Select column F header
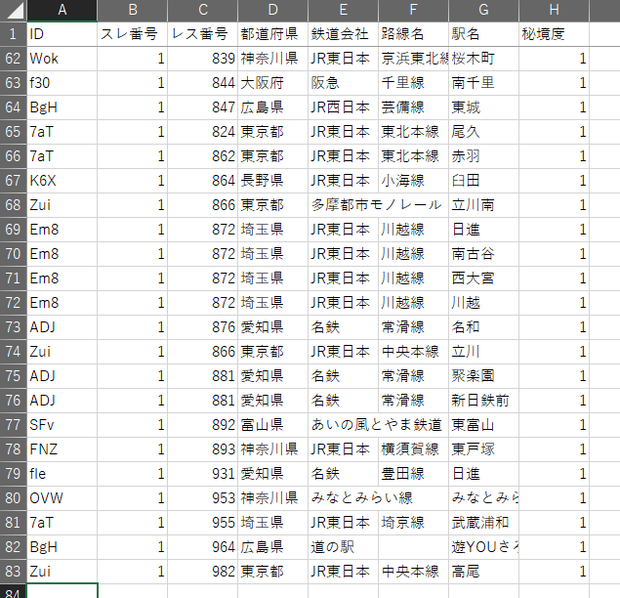The height and width of the screenshot is (598, 620). (414, 10)
